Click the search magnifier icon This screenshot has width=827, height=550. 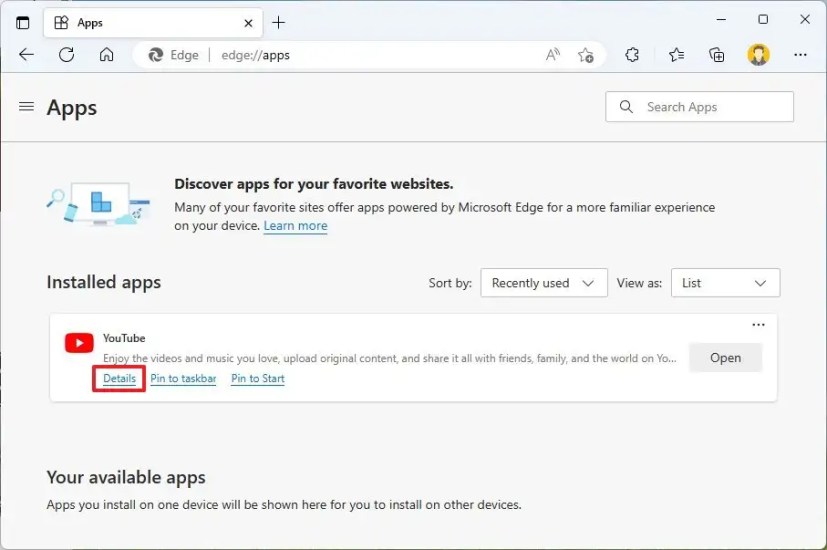pos(626,107)
